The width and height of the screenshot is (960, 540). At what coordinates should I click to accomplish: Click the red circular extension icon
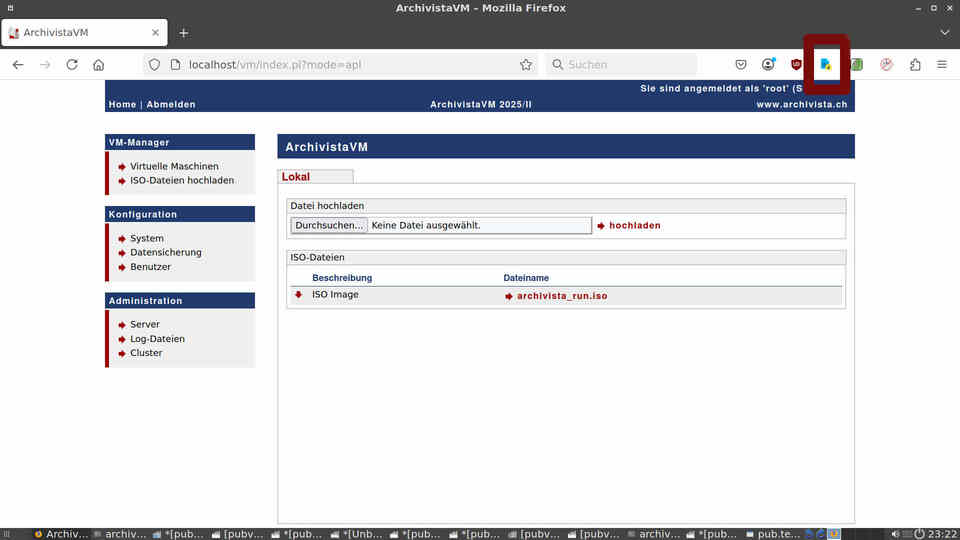(x=887, y=64)
